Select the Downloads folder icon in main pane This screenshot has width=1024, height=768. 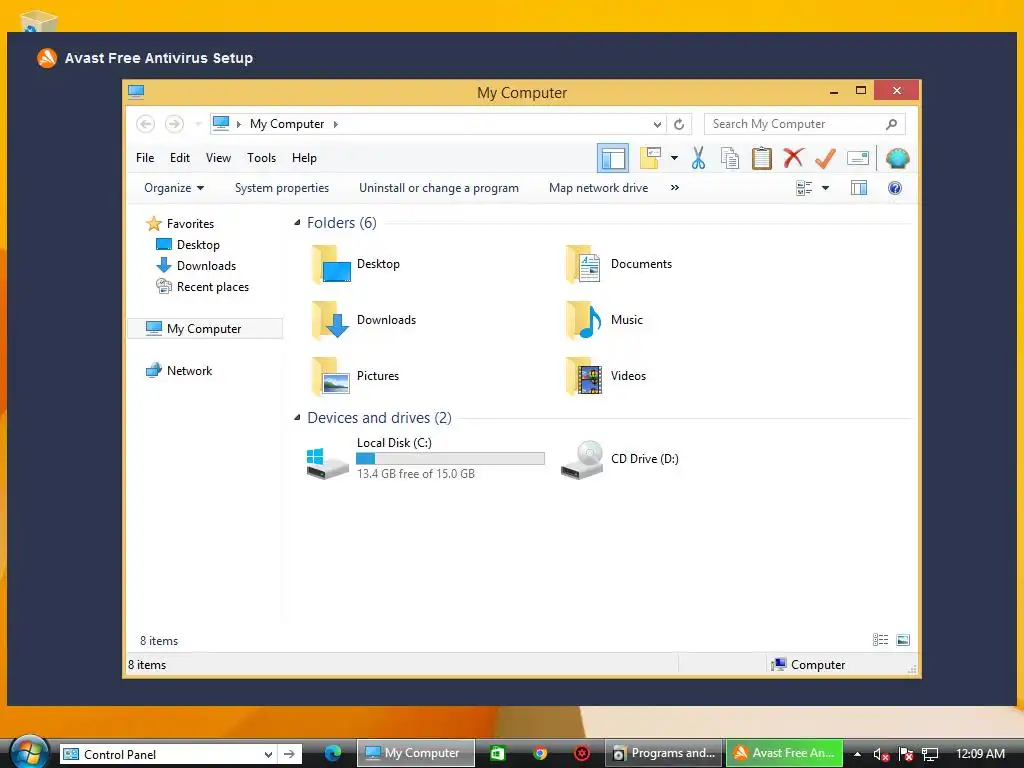332,320
